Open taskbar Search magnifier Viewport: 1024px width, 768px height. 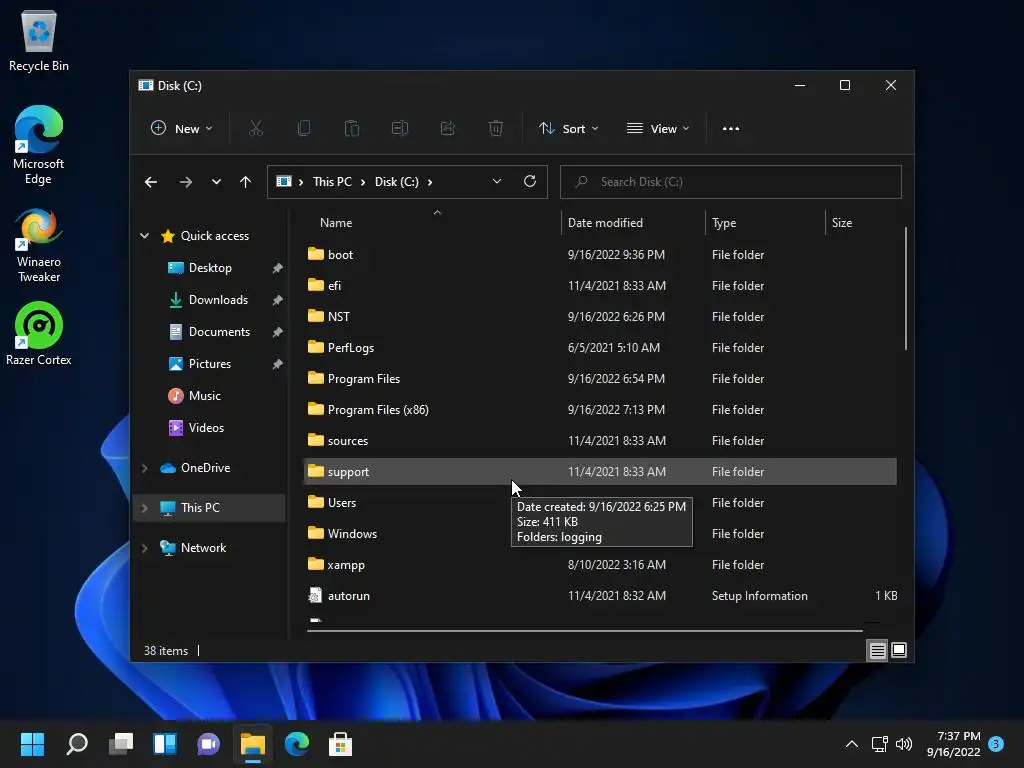pyautogui.click(x=77, y=744)
